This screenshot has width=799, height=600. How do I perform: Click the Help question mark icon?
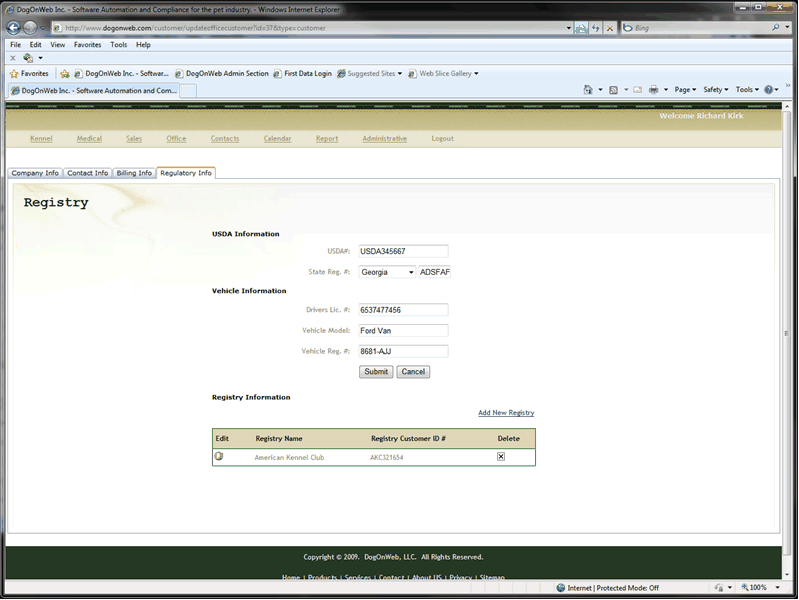769,90
